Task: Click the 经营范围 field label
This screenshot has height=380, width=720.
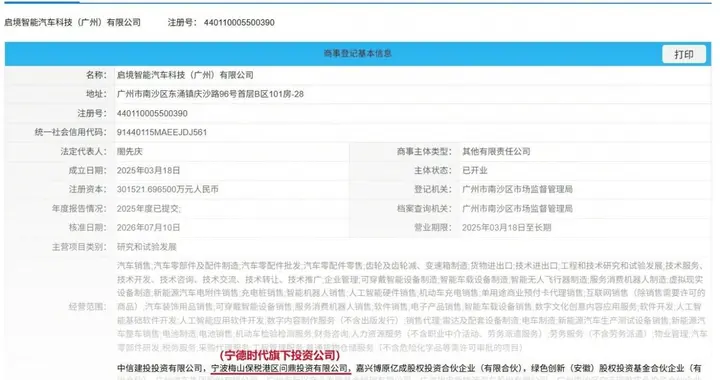Action: point(88,306)
